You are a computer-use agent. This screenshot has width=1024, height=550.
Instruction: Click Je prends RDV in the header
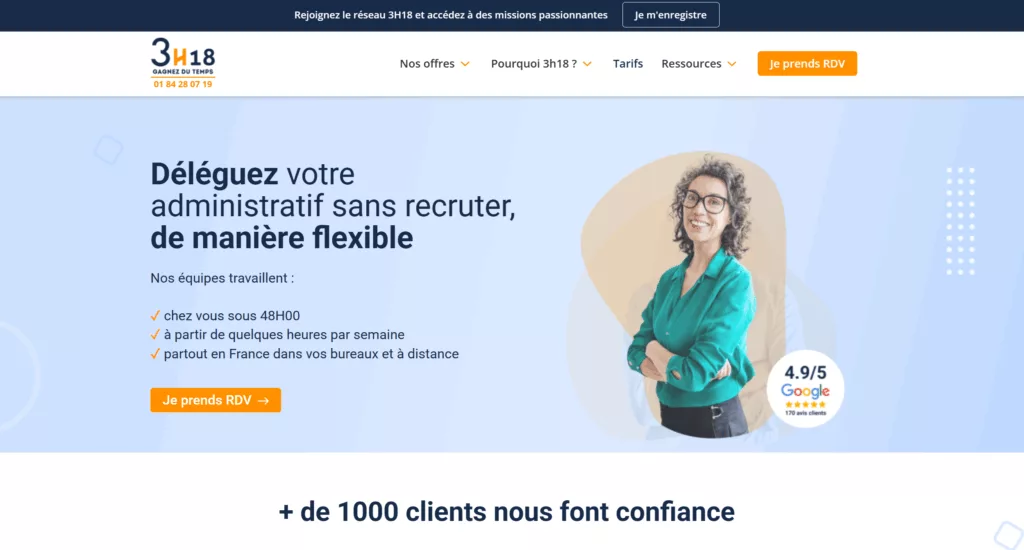pos(807,63)
